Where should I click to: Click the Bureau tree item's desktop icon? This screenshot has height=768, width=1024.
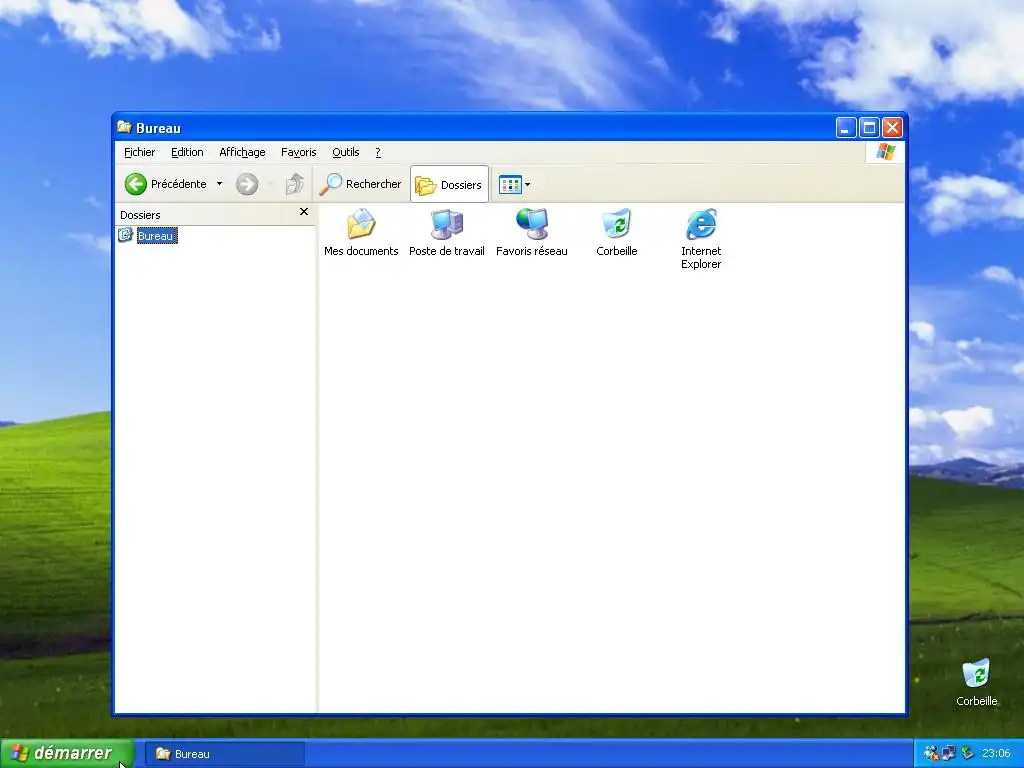point(125,235)
